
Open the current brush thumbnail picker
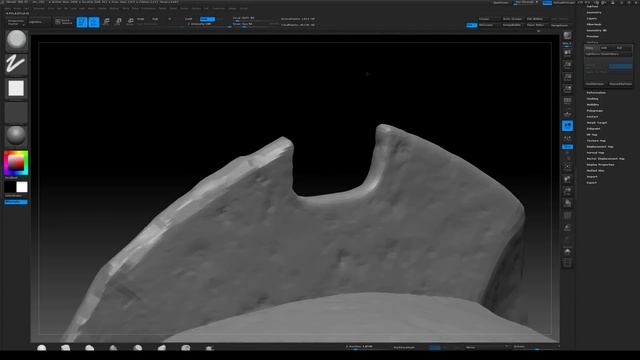[16, 40]
